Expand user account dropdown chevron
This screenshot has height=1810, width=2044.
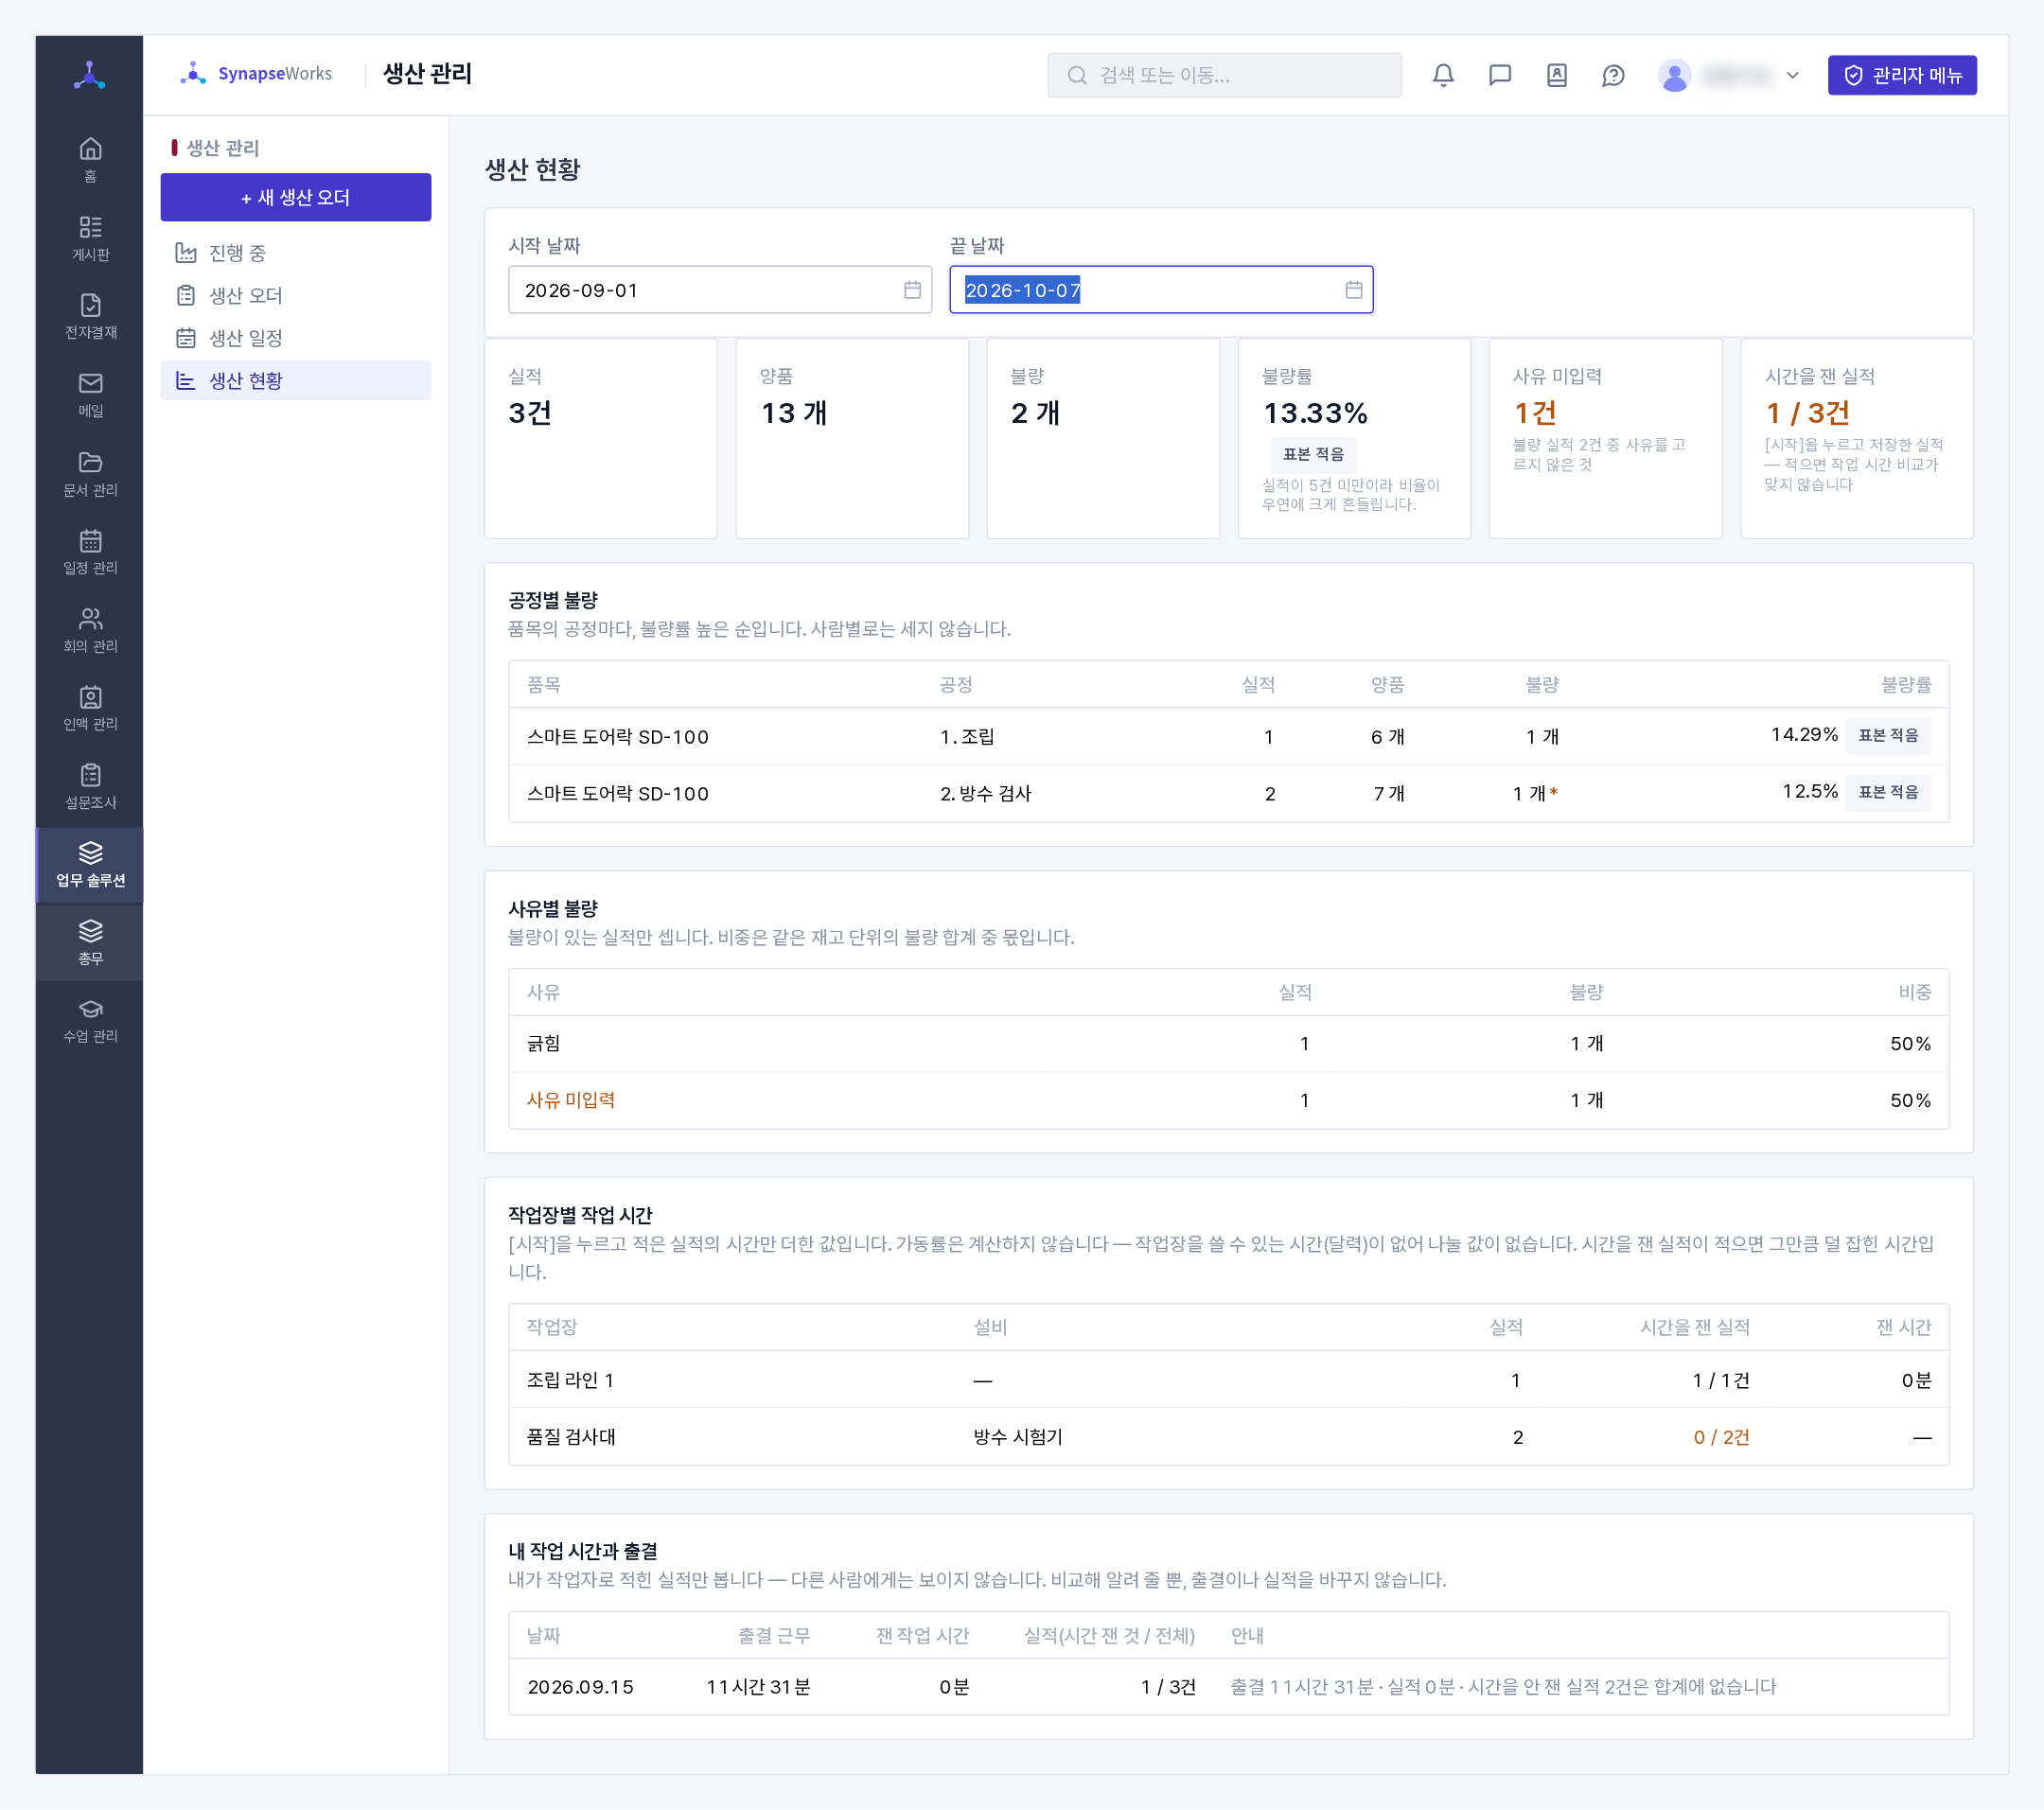point(1792,75)
